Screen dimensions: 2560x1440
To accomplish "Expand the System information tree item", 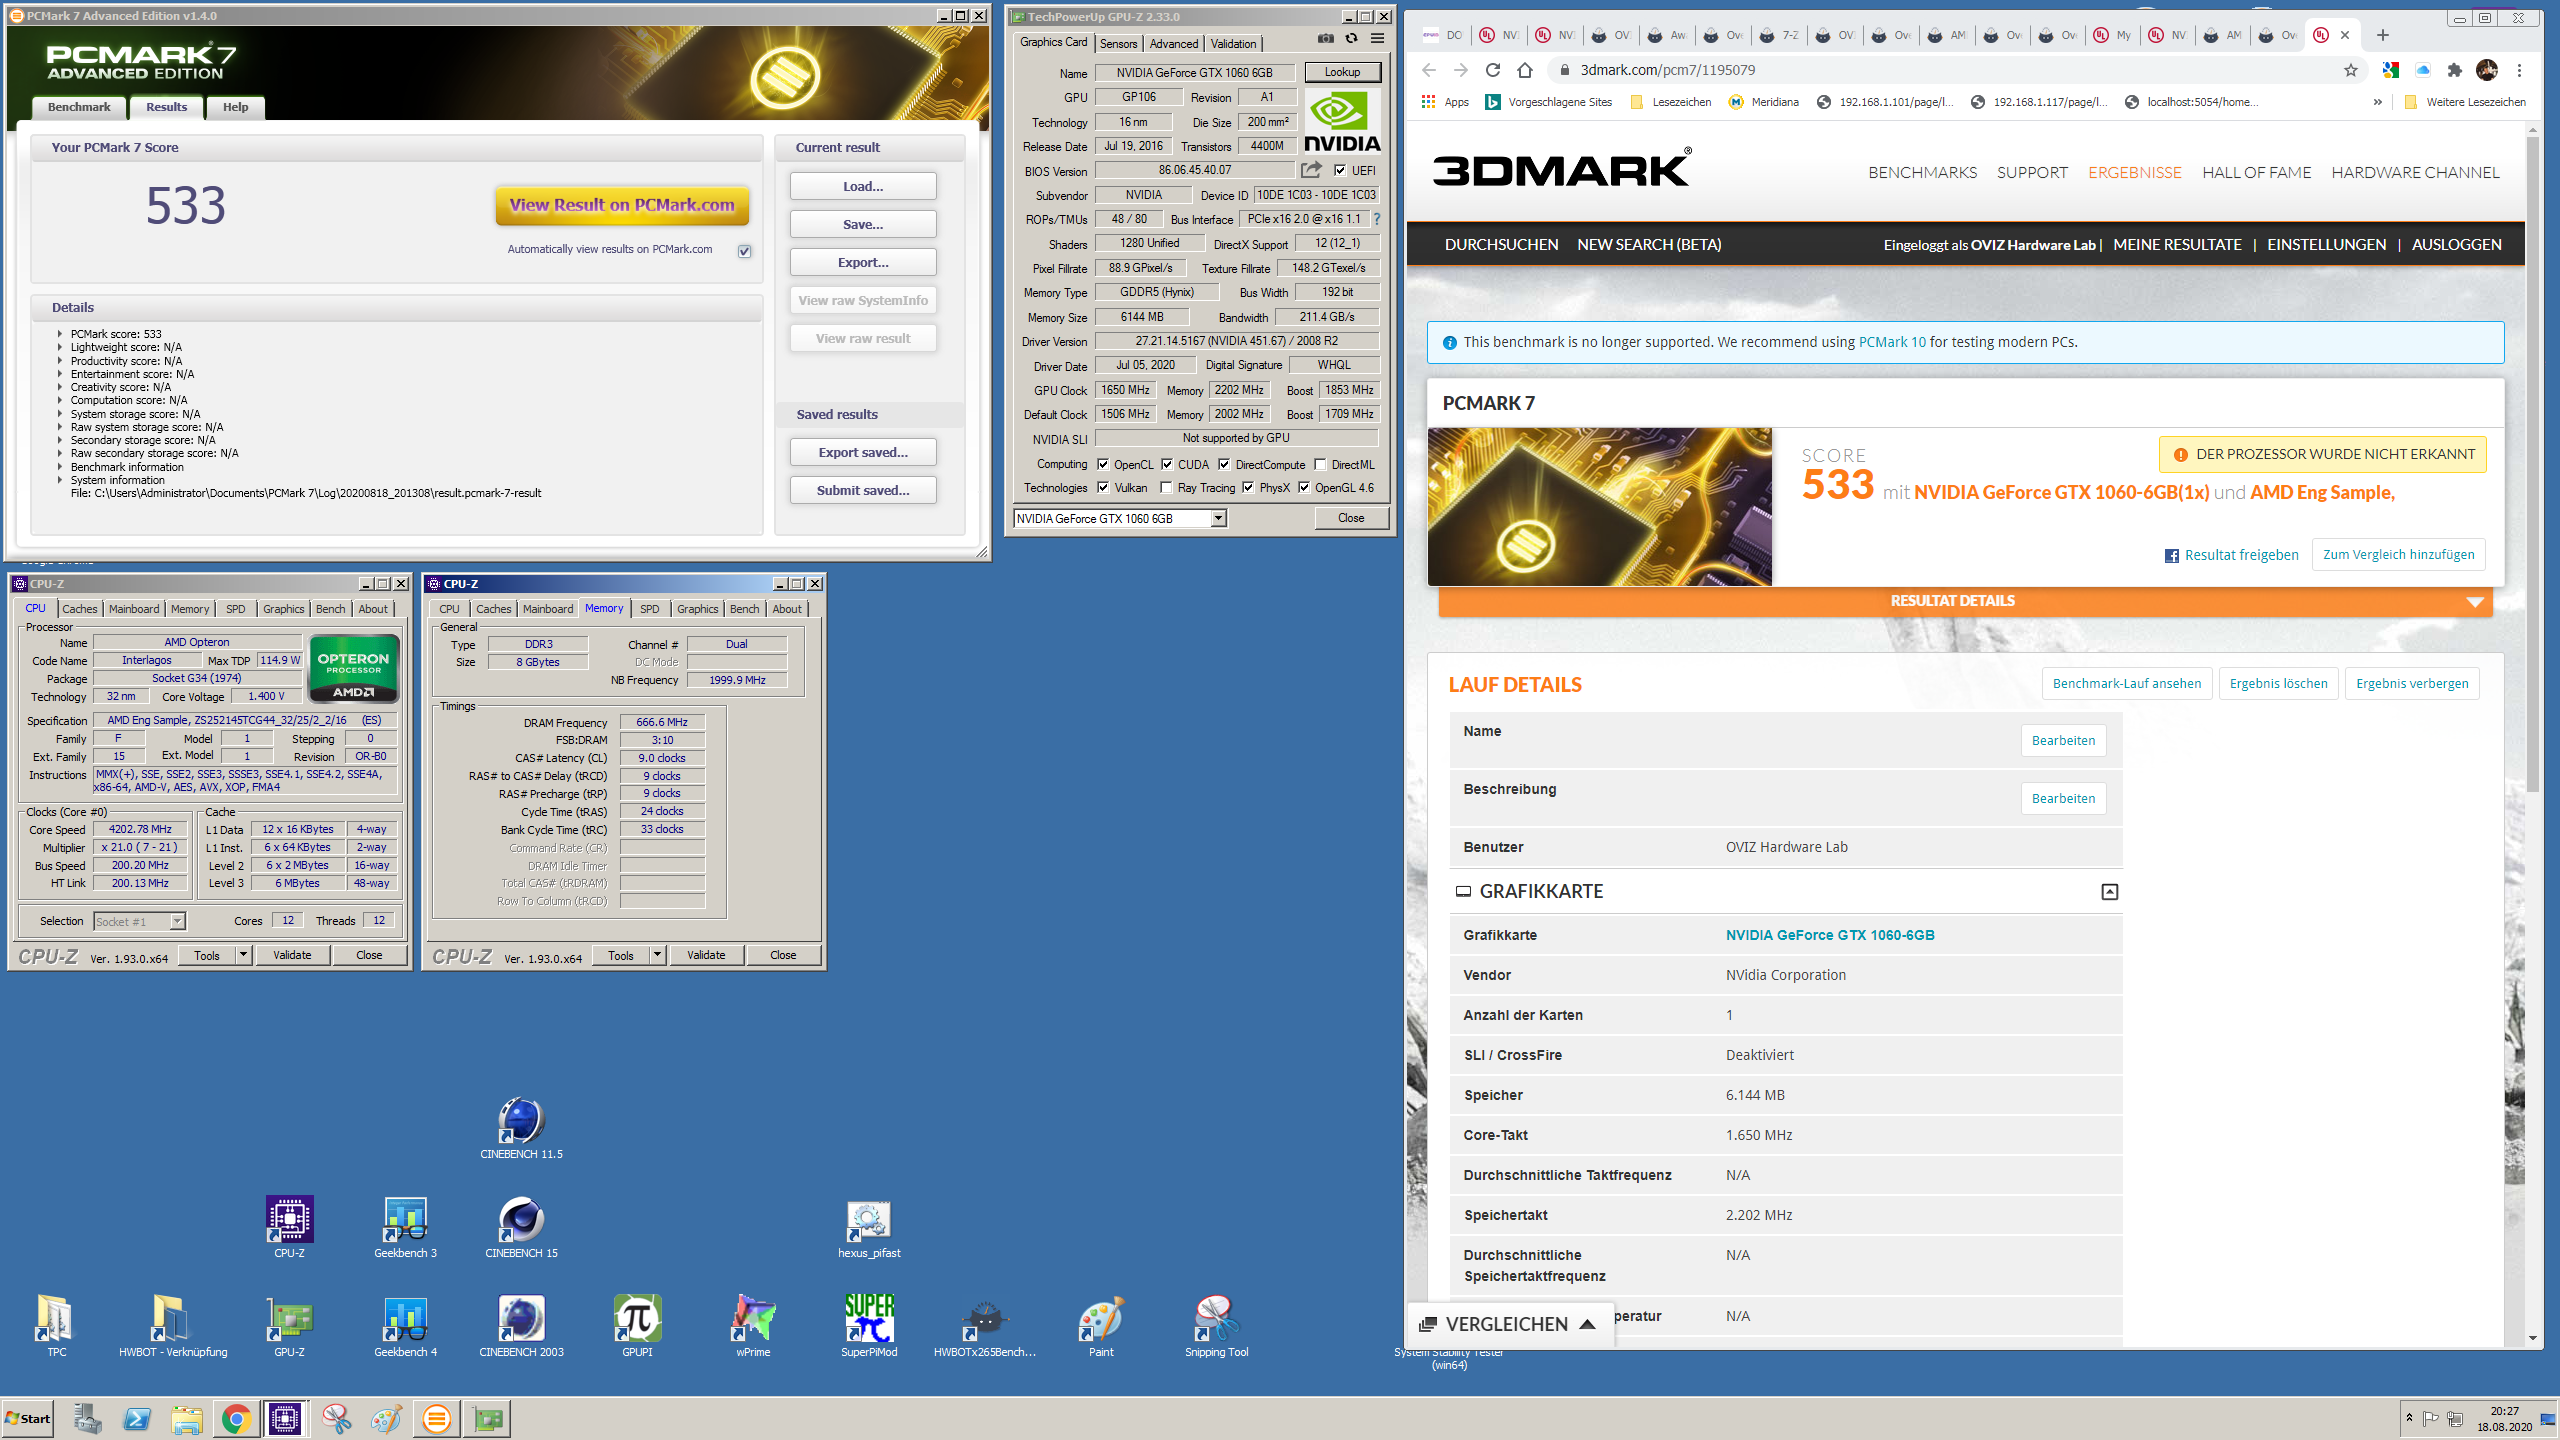I will [60, 480].
